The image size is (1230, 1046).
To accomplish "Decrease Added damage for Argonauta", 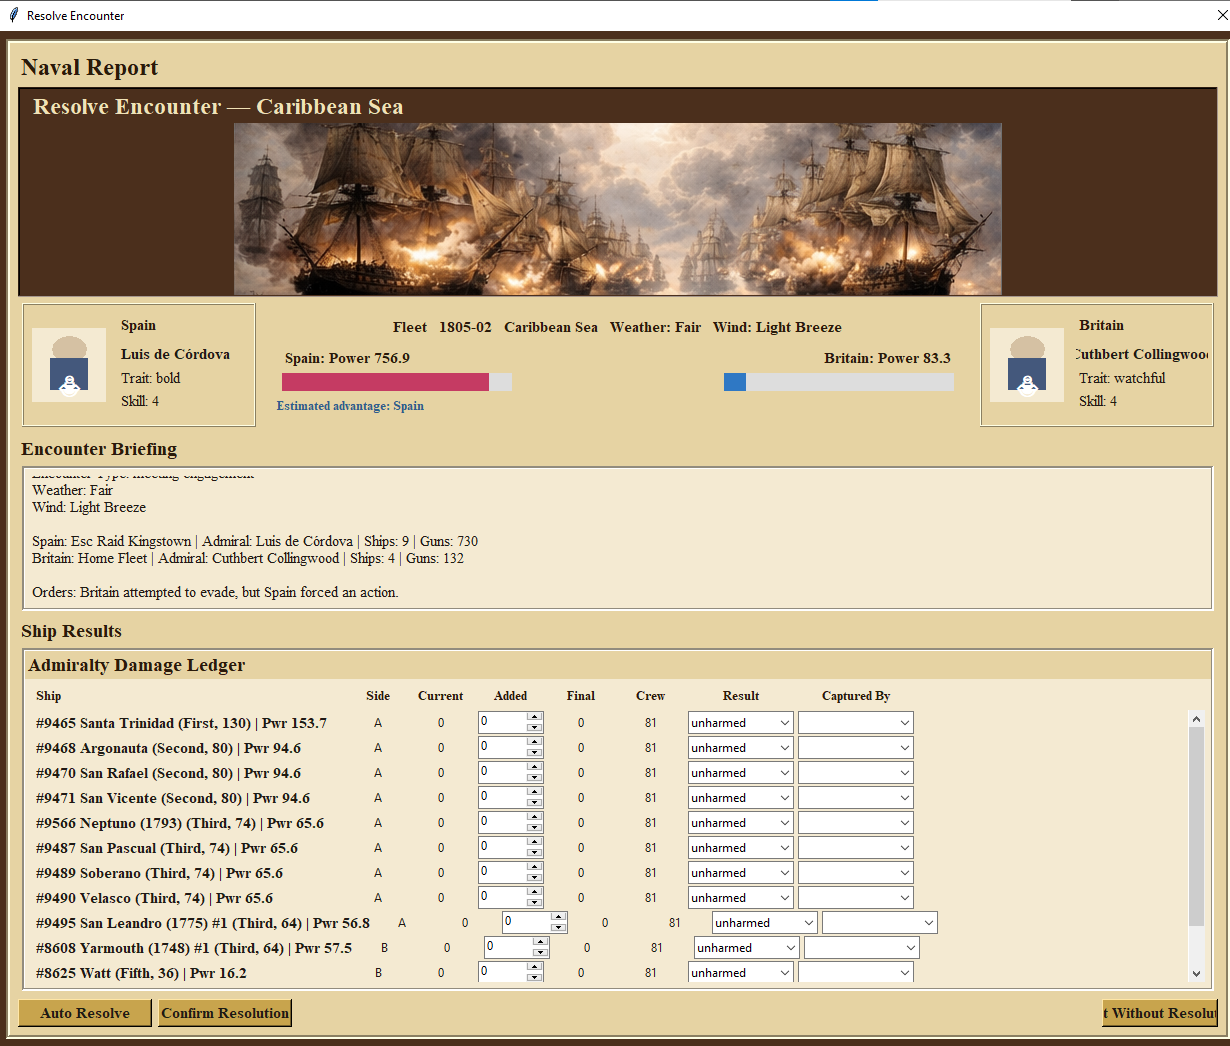I will (535, 753).
